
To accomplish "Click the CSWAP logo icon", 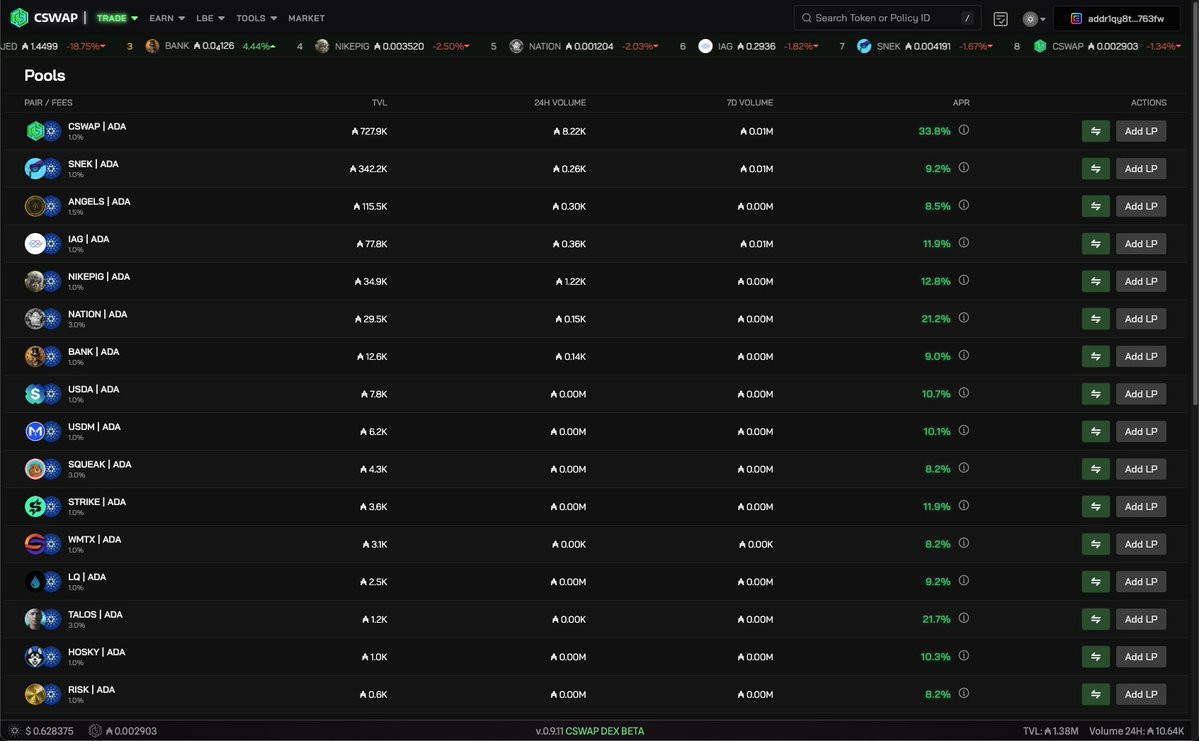I will [19, 18].
